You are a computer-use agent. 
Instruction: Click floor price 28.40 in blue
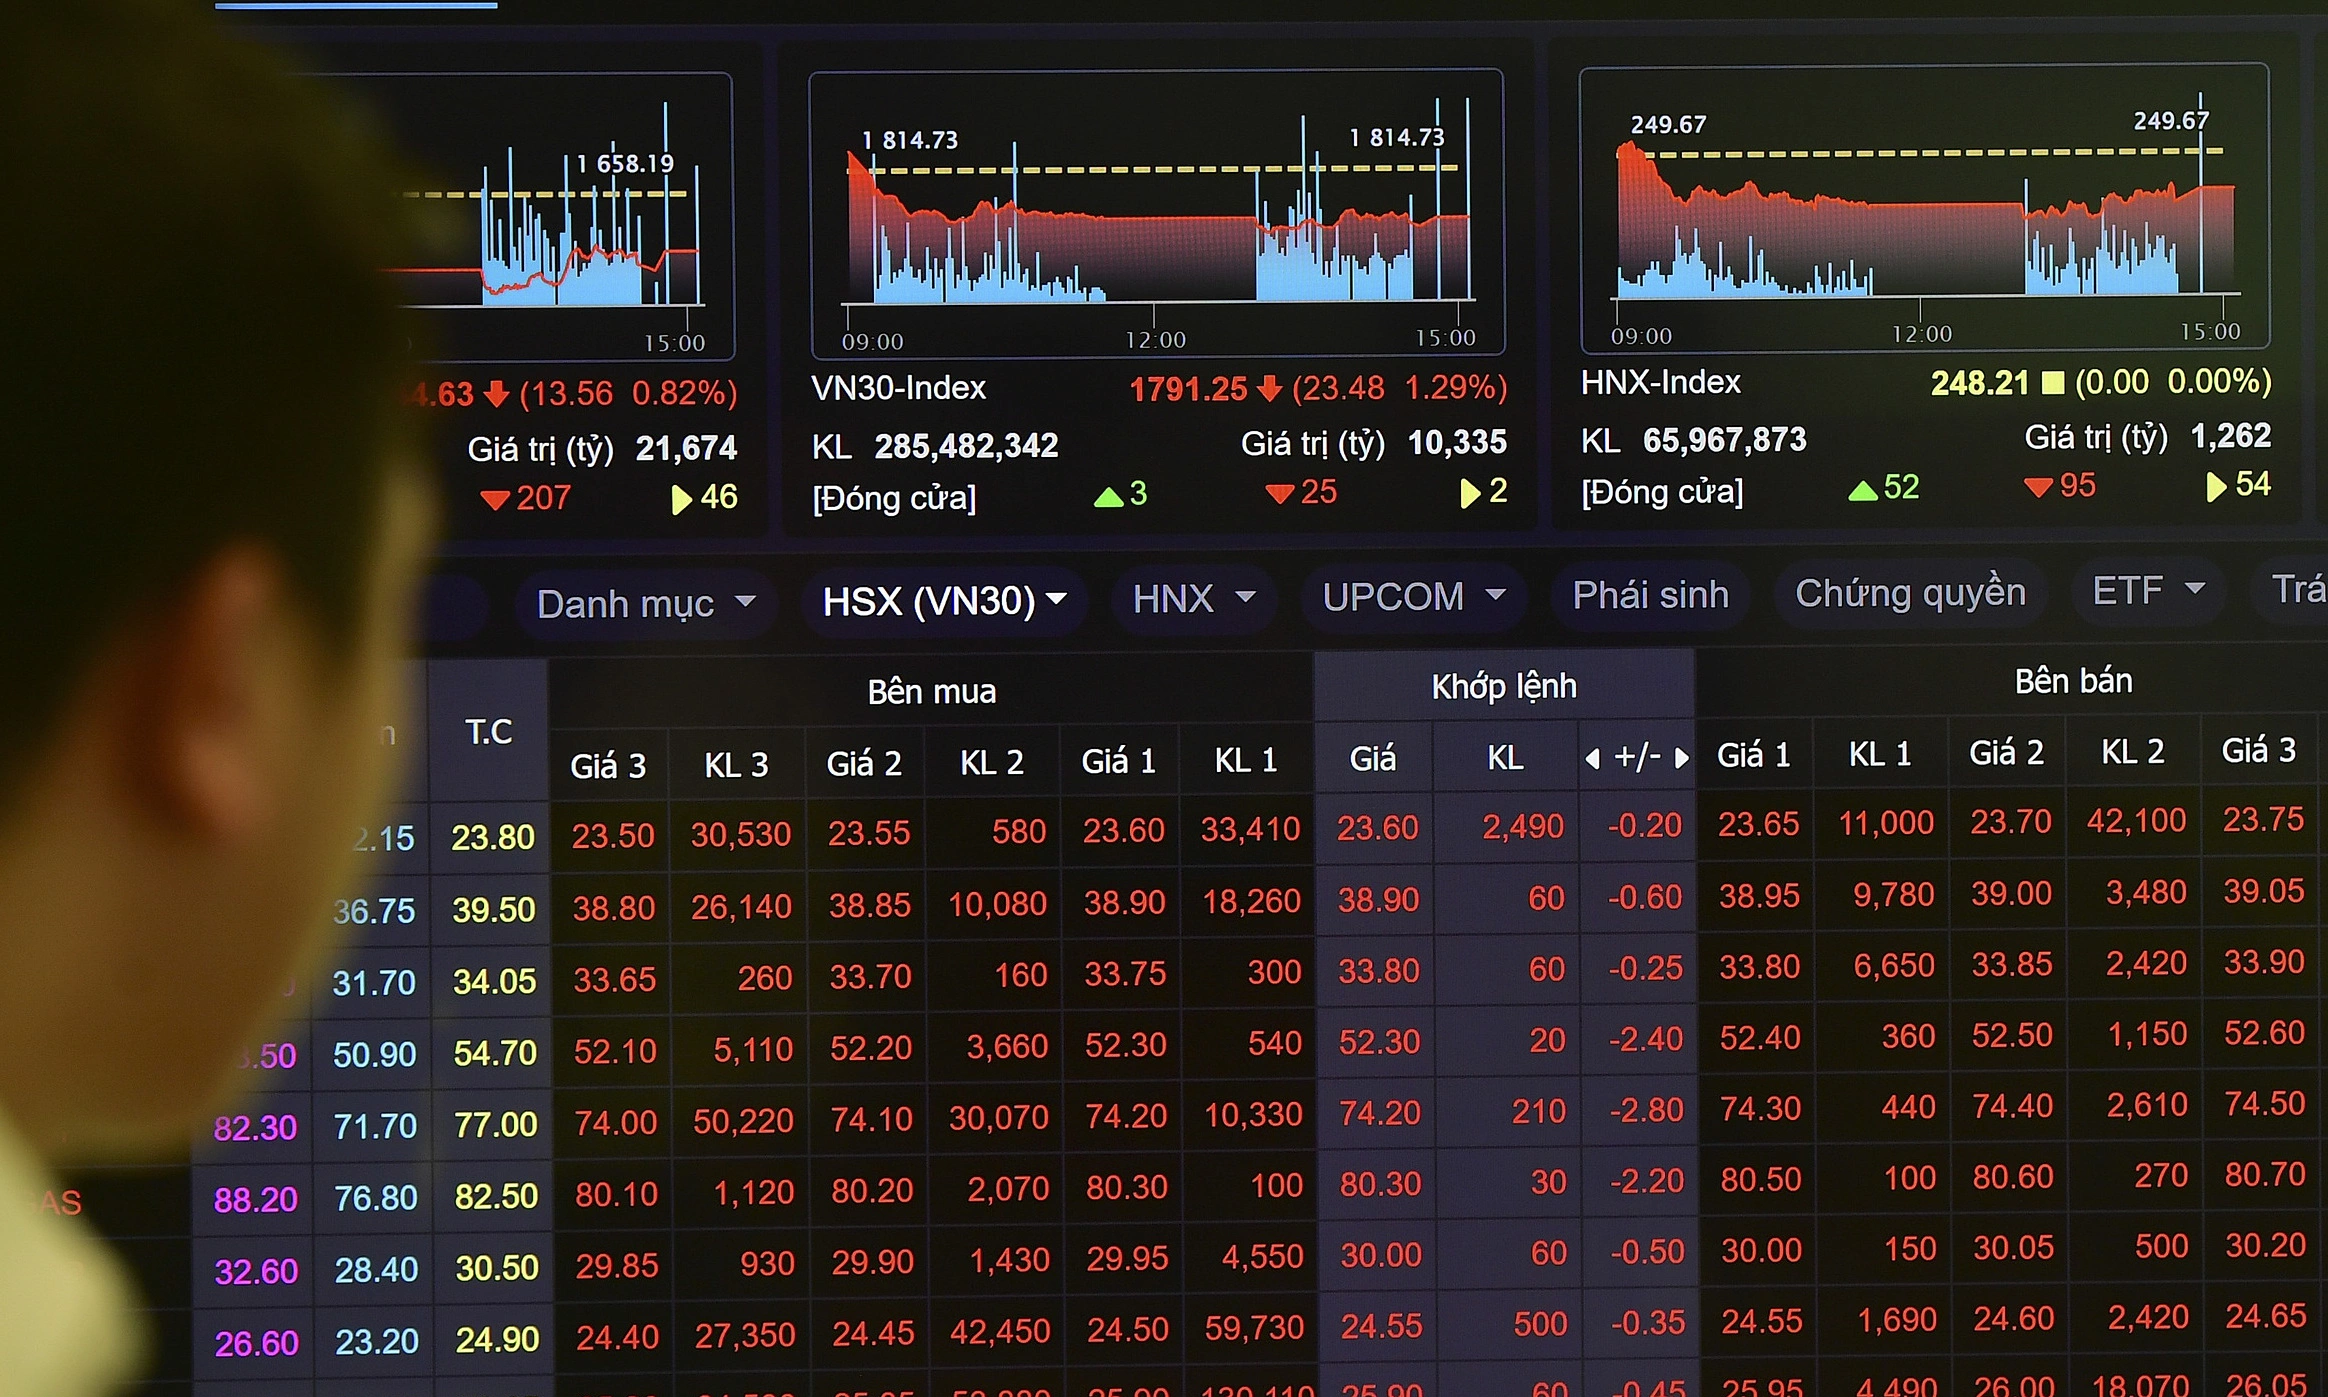coord(376,1270)
